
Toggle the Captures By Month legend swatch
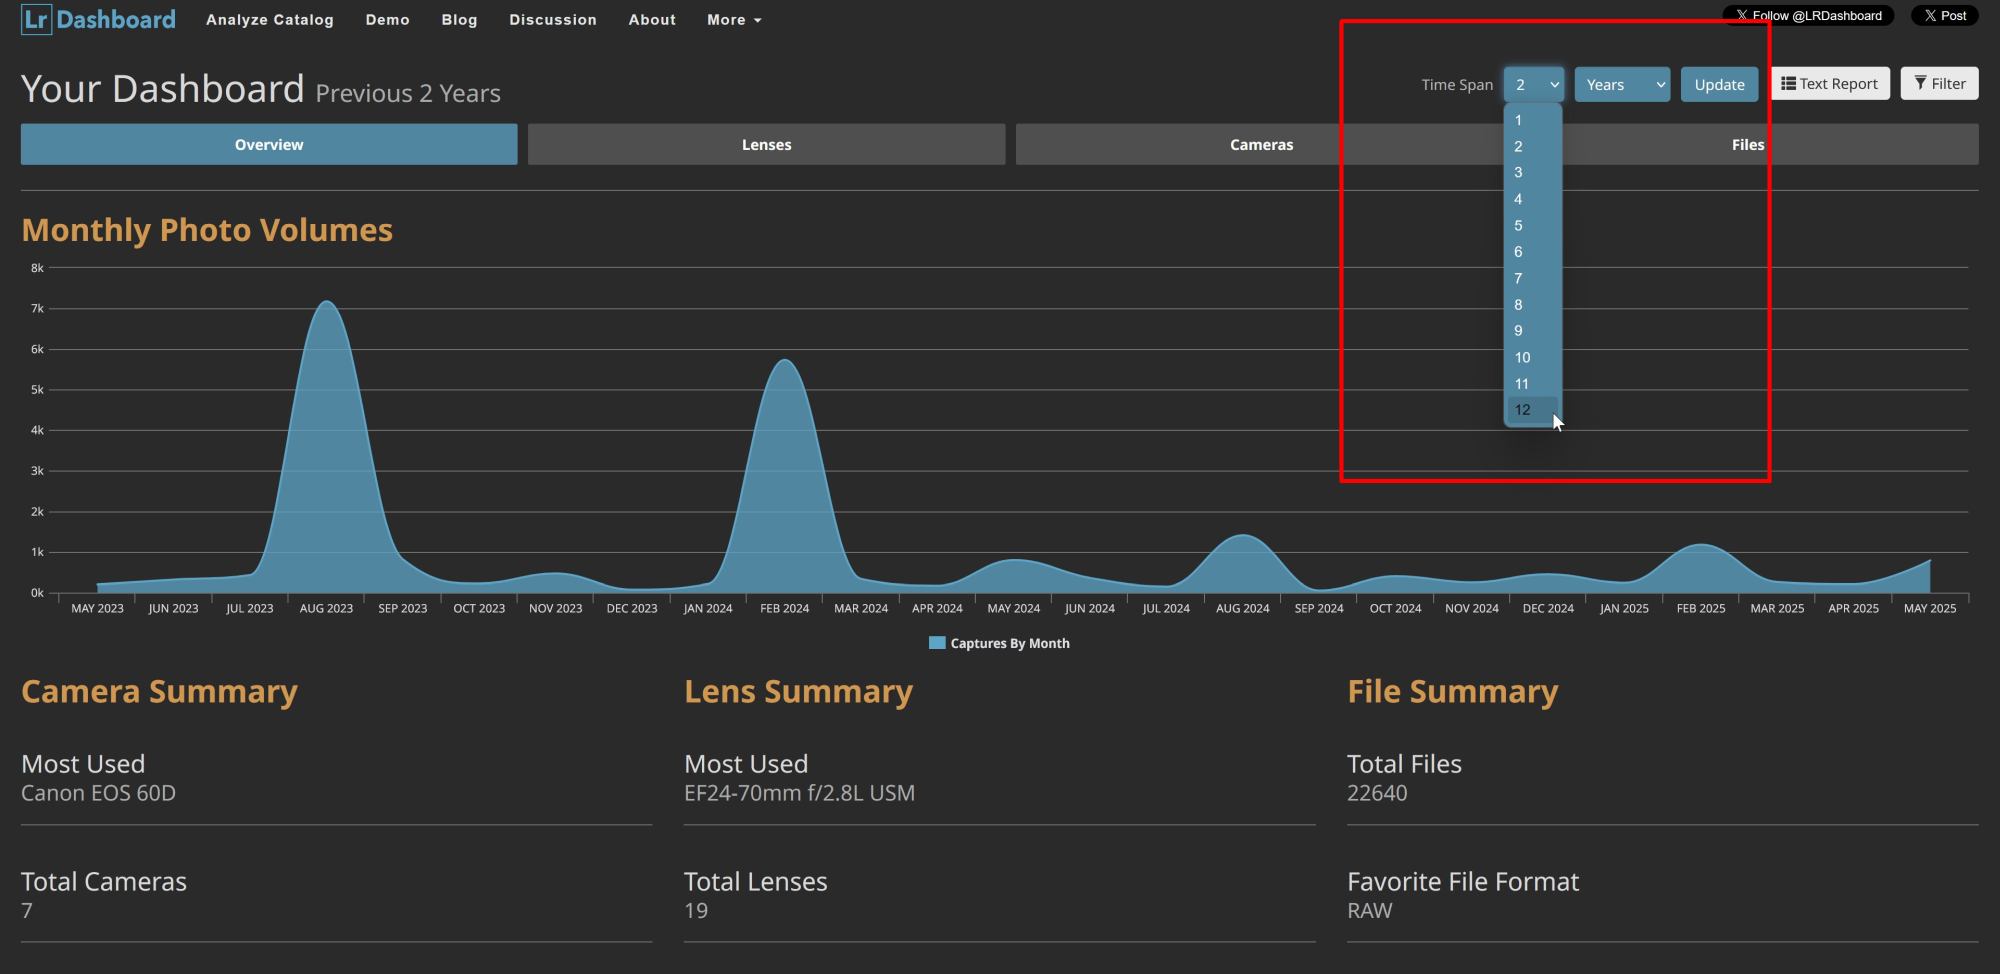(937, 643)
